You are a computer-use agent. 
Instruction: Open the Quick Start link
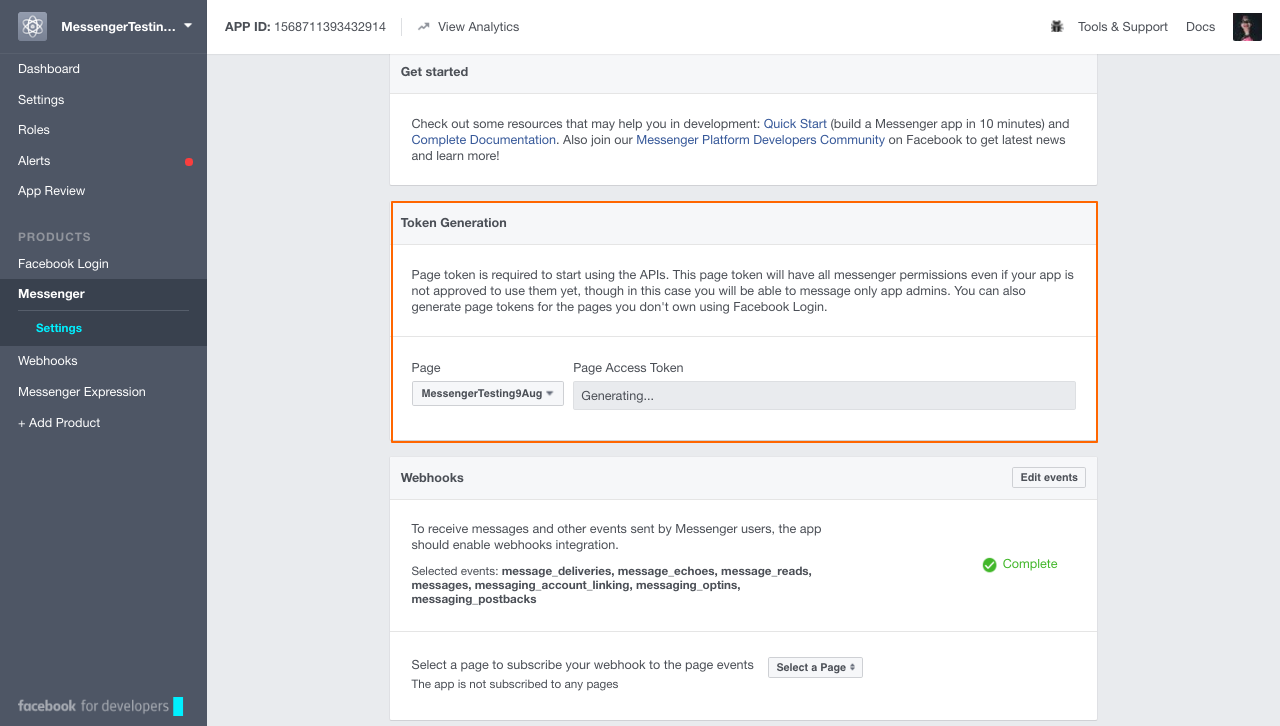click(795, 124)
